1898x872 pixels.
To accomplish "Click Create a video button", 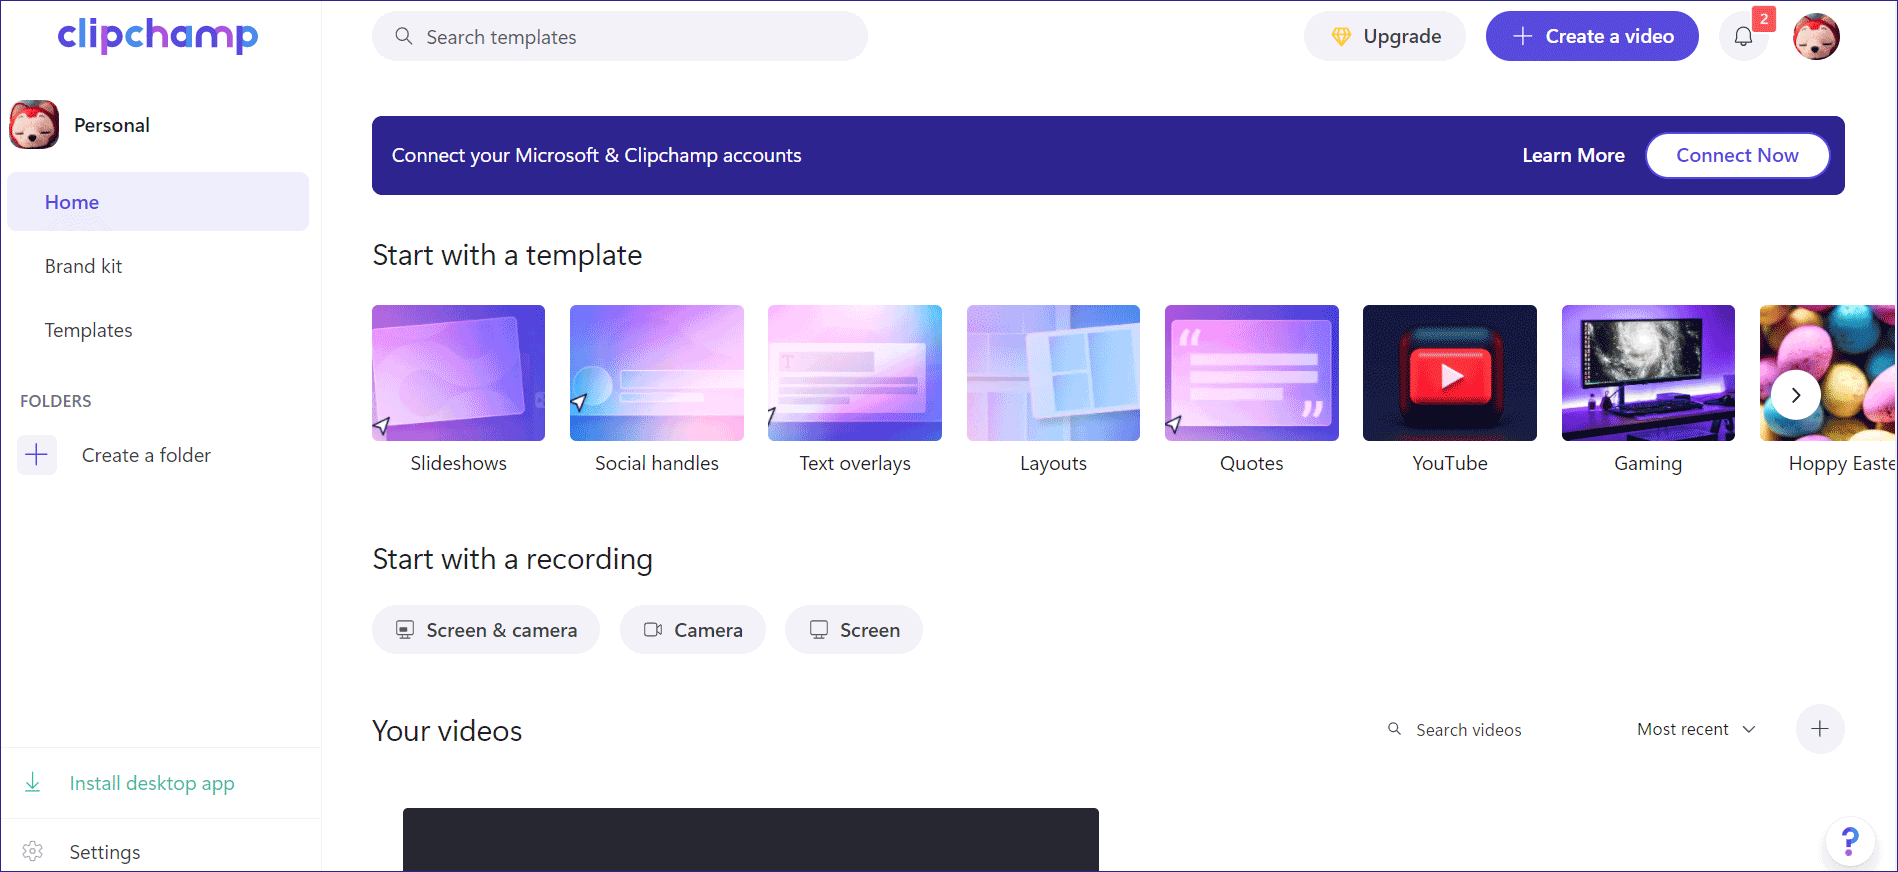I will coord(1592,37).
